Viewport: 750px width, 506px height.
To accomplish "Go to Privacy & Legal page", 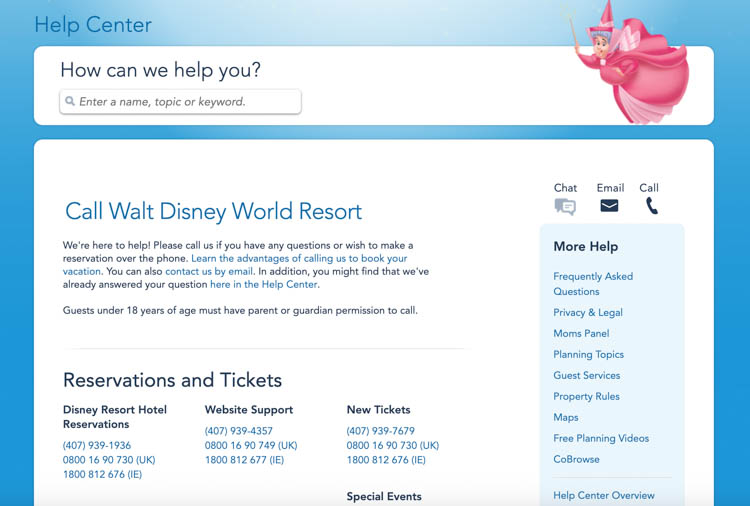I will click(x=587, y=313).
